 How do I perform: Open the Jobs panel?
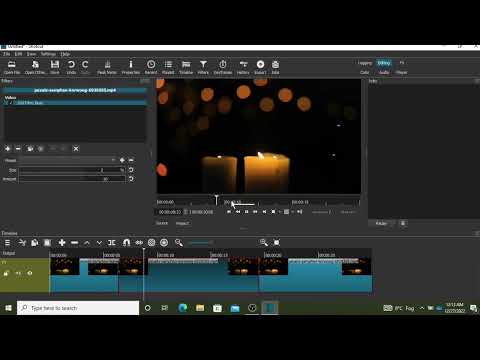(275, 67)
